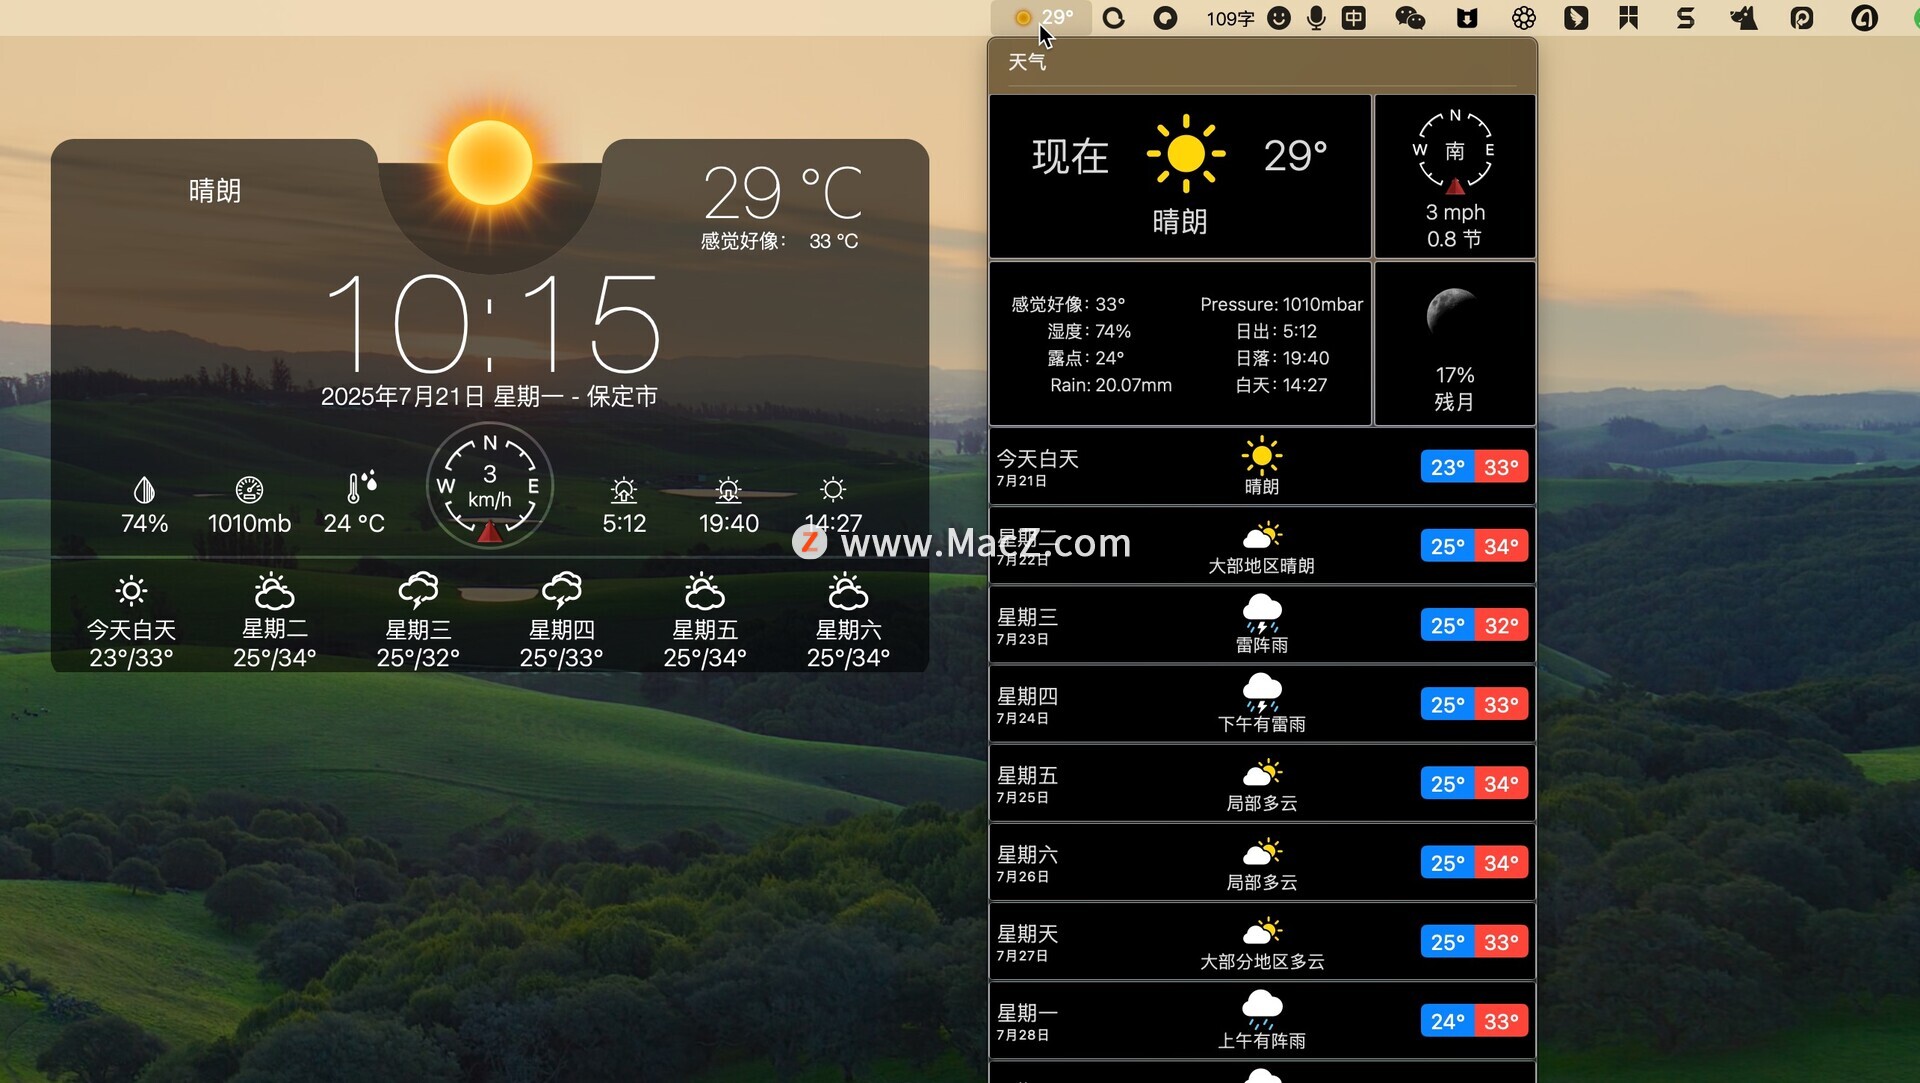Click the Pressure: 1010mbar reading

pyautogui.click(x=1281, y=304)
